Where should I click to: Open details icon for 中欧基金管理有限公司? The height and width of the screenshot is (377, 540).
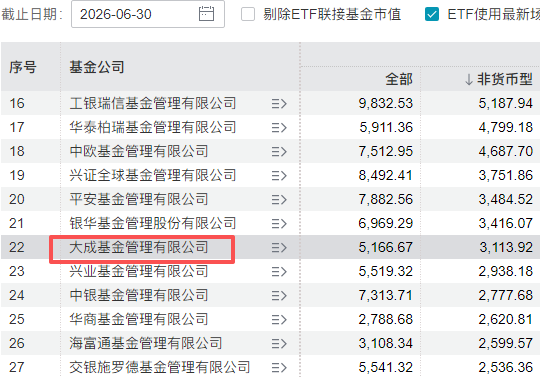[279, 151]
